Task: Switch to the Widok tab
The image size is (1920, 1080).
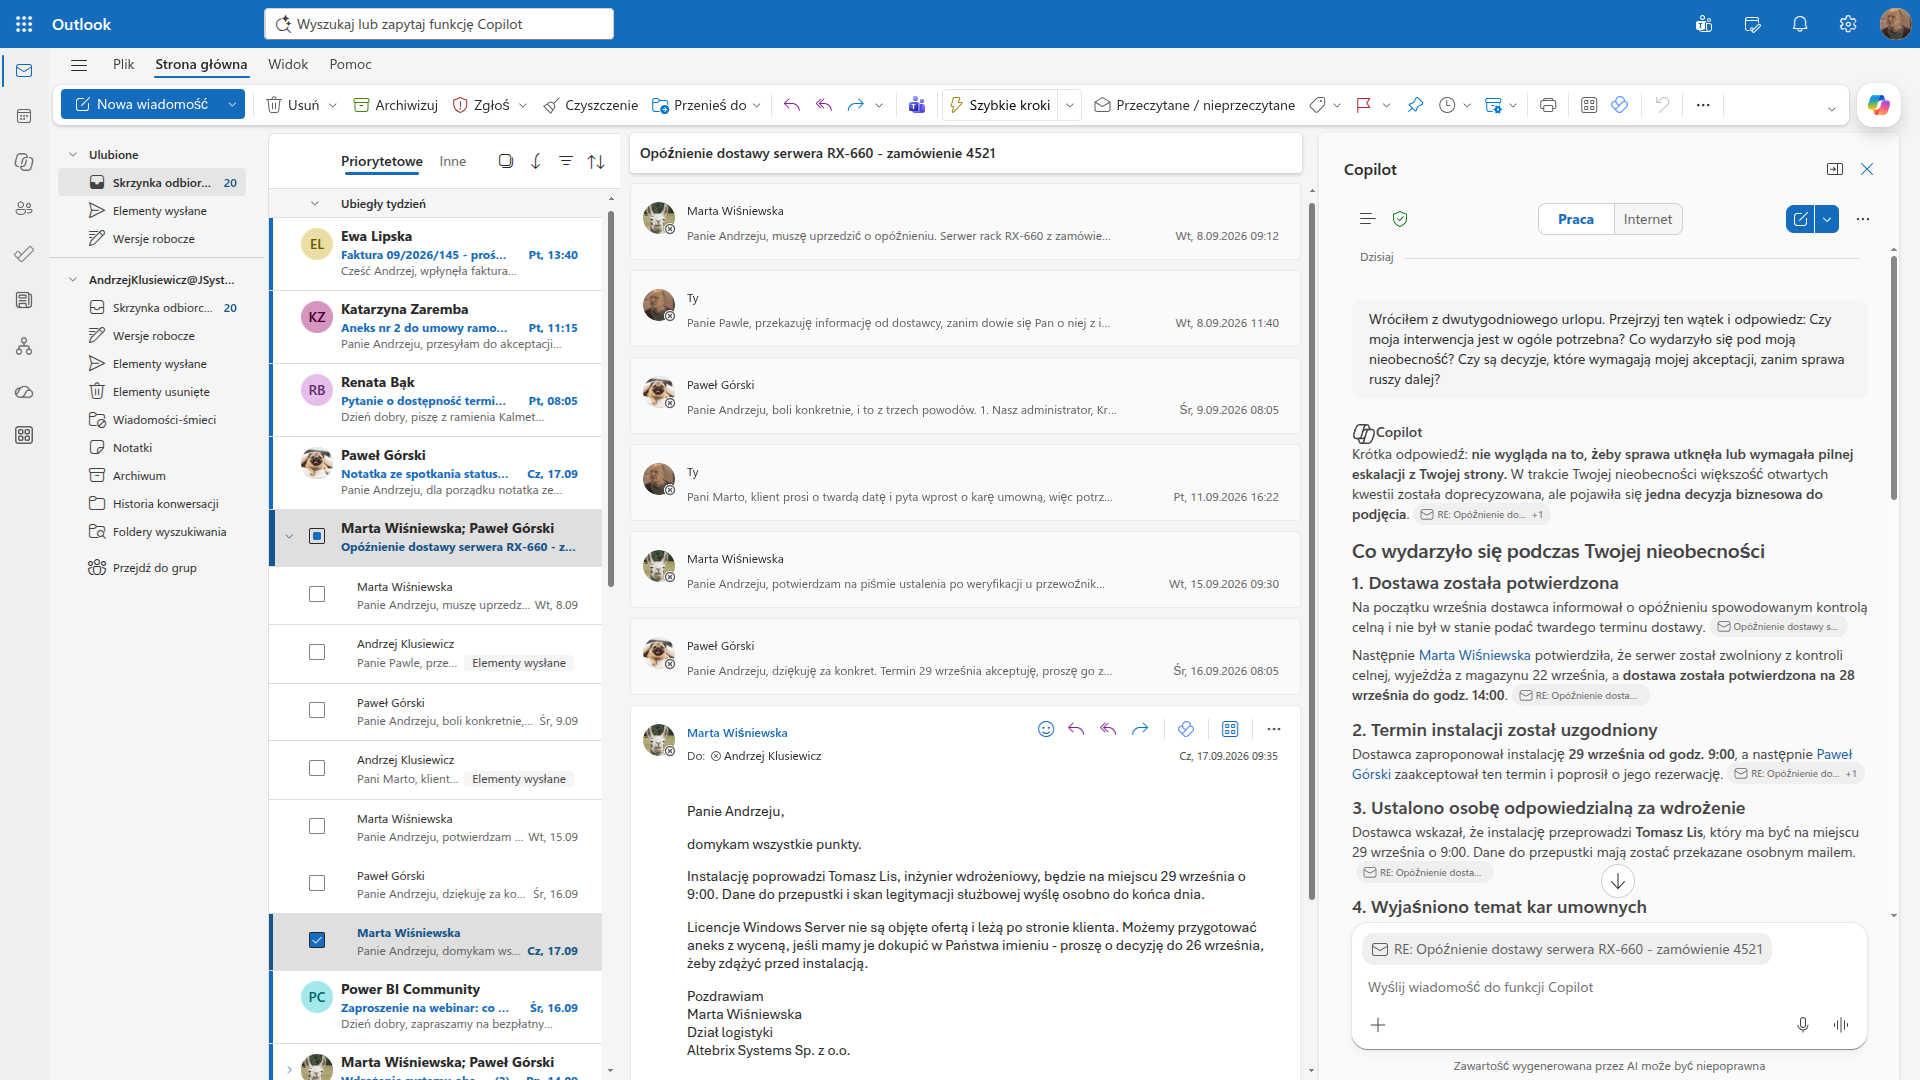Action: [x=288, y=64]
